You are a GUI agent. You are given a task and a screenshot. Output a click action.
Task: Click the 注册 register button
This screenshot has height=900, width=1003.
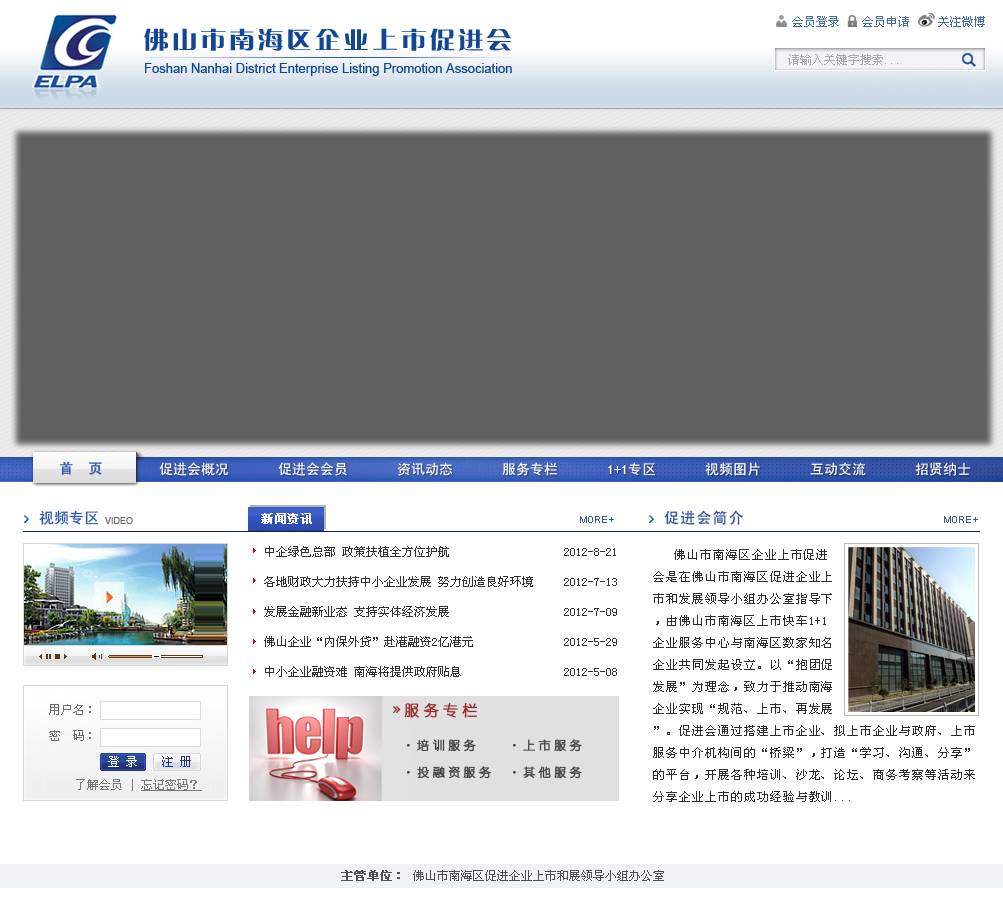(x=177, y=762)
